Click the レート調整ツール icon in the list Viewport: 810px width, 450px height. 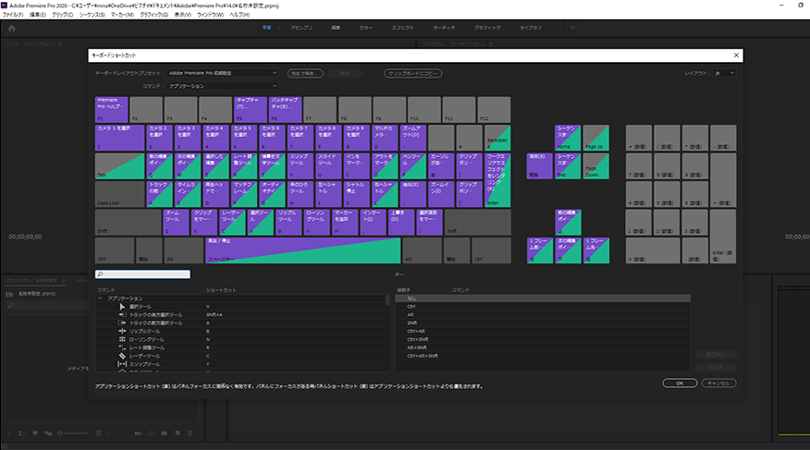[x=122, y=347]
